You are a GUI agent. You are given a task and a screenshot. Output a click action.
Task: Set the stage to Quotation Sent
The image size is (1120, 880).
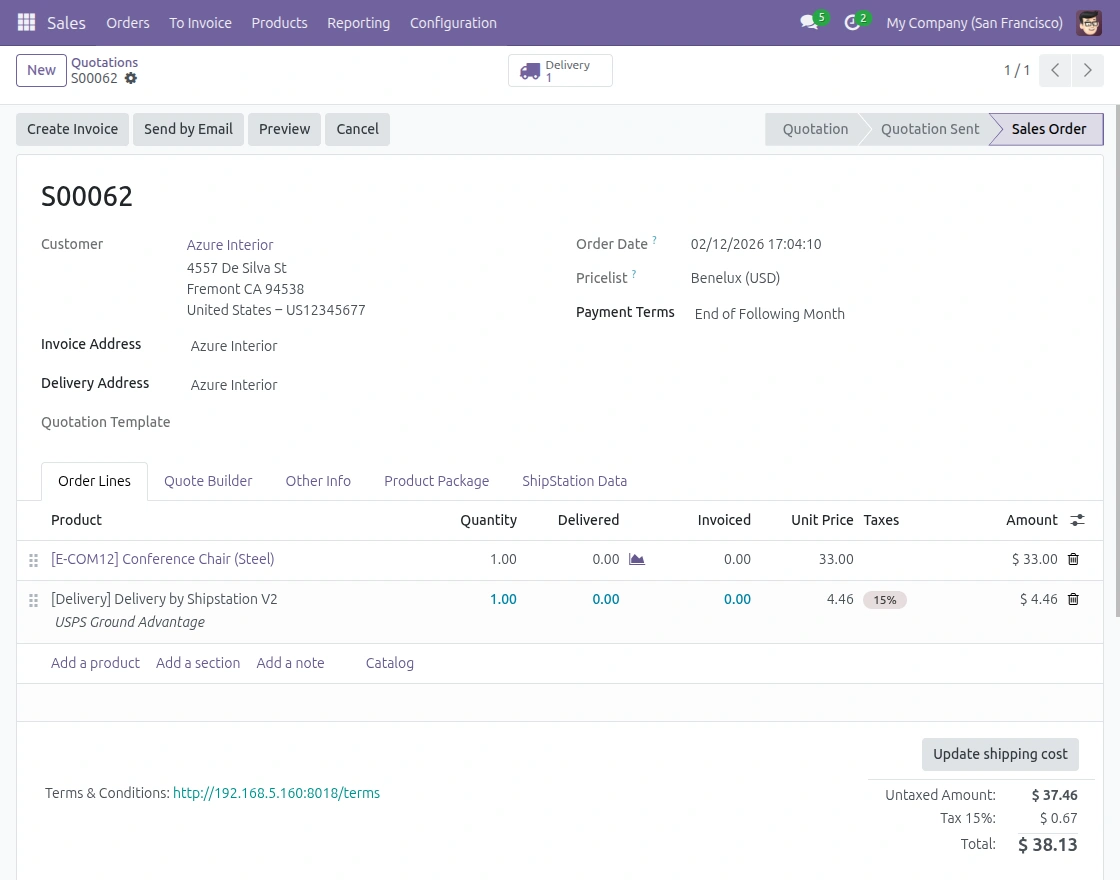930,129
